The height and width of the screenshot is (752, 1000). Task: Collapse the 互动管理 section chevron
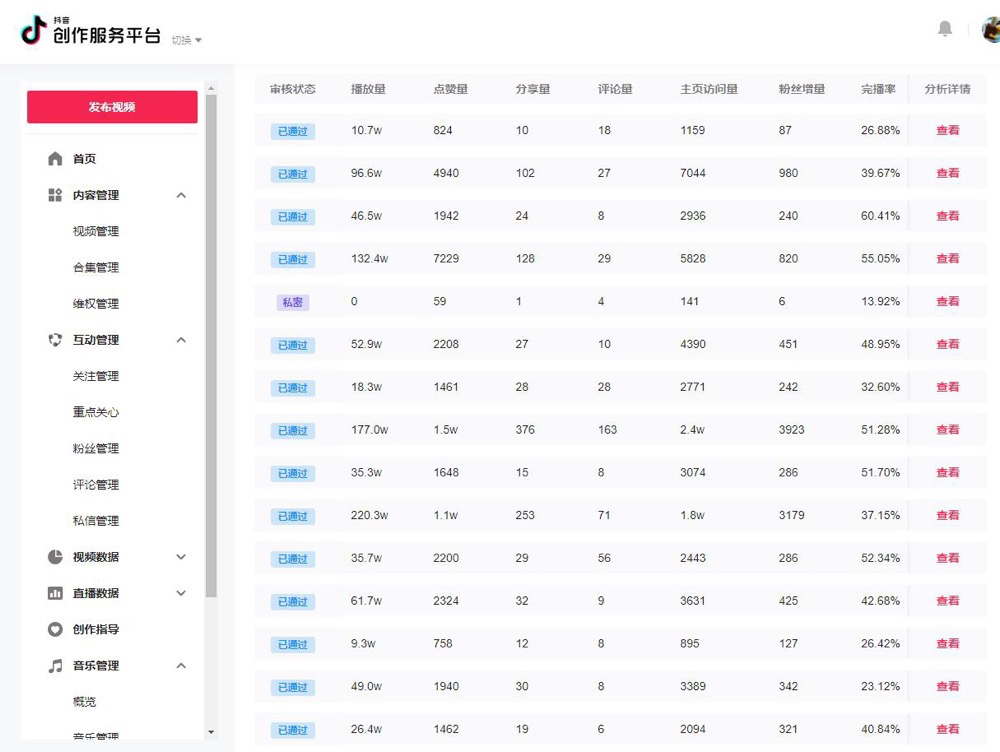click(181, 340)
